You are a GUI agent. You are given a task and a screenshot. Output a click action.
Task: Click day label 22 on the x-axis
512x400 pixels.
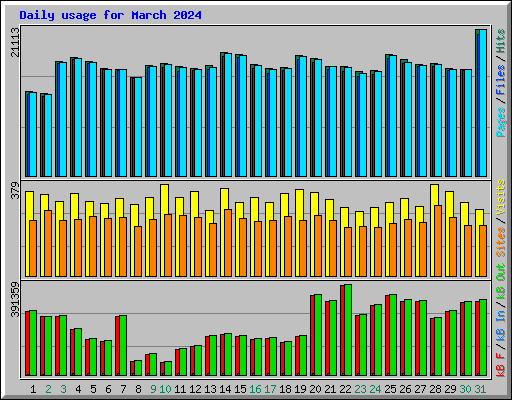click(345, 389)
